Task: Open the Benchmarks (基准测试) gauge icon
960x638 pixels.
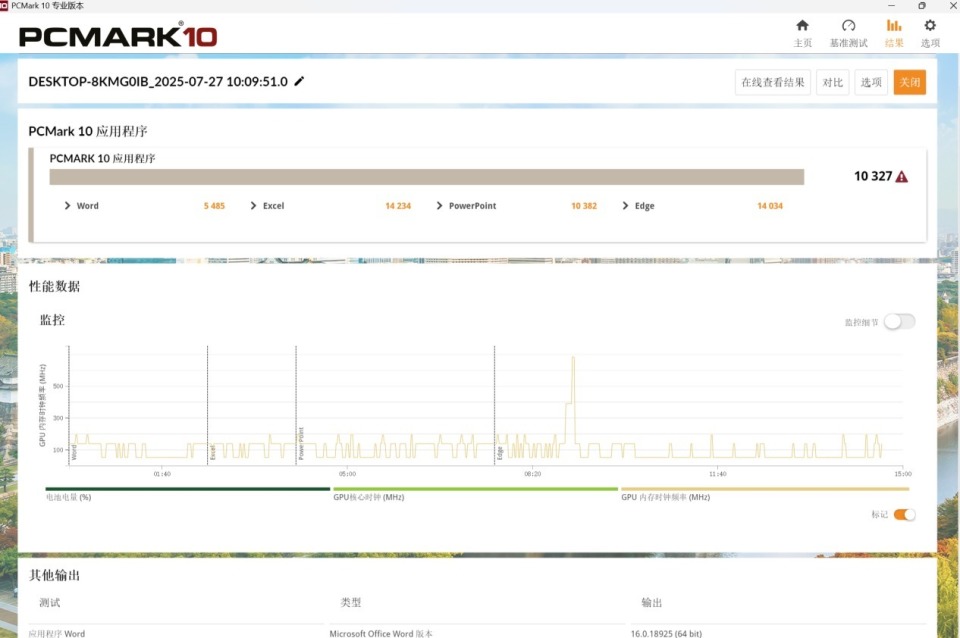Action: 848,27
